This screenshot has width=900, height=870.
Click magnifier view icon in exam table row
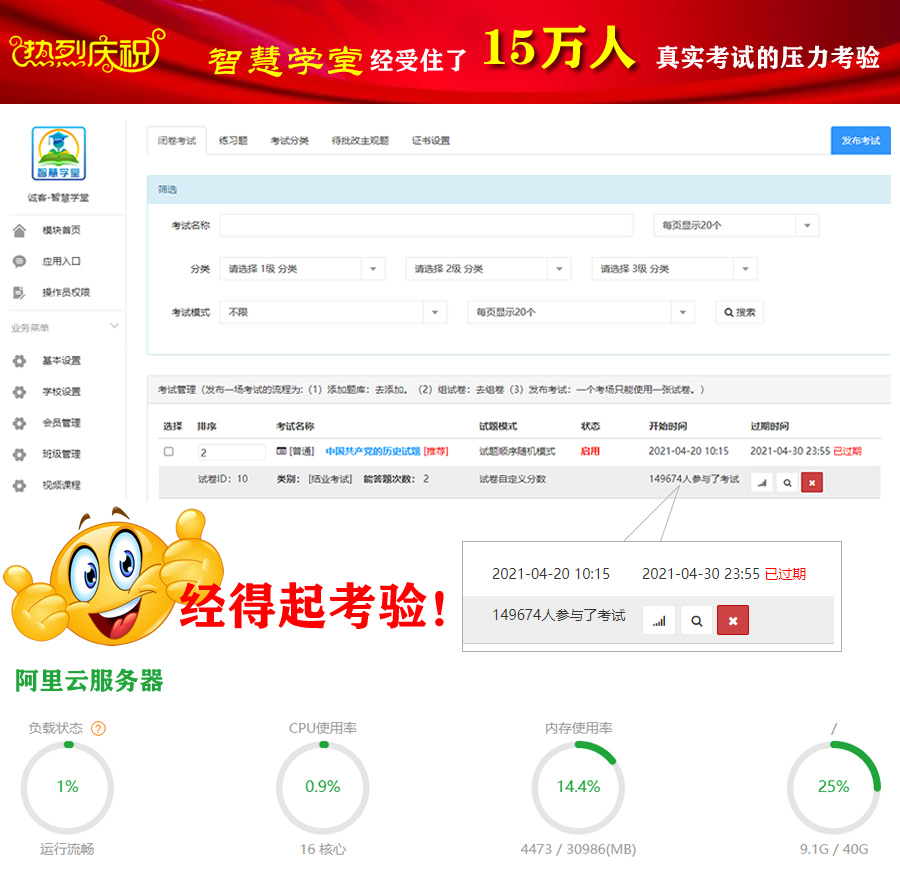(x=788, y=483)
